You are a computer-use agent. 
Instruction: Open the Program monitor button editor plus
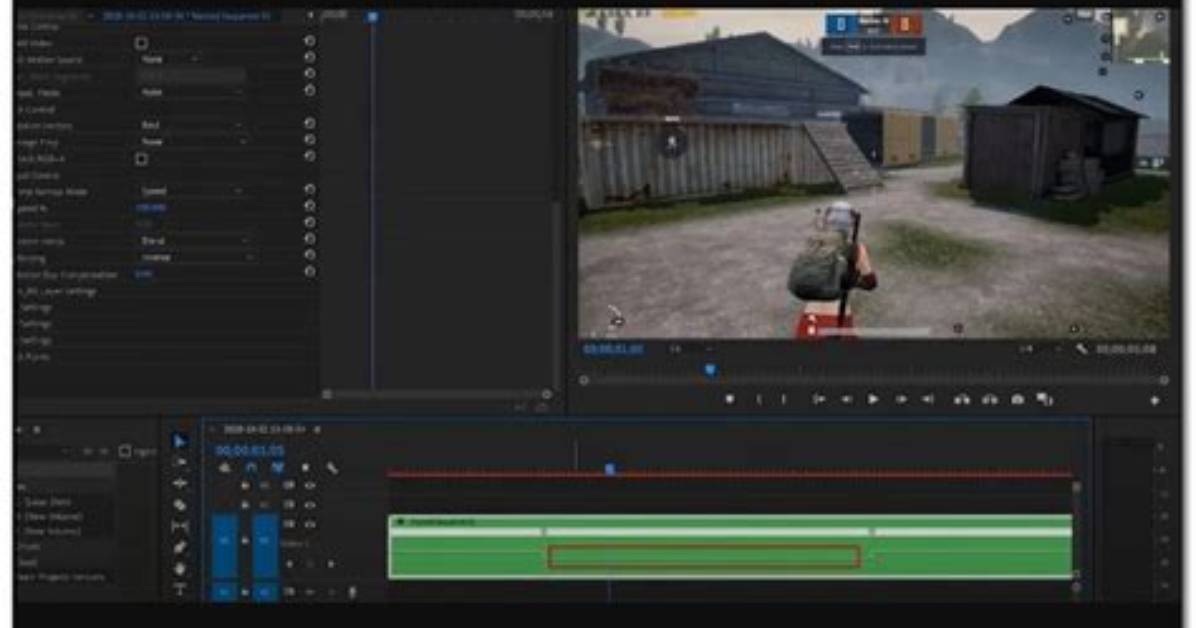[x=1155, y=400]
